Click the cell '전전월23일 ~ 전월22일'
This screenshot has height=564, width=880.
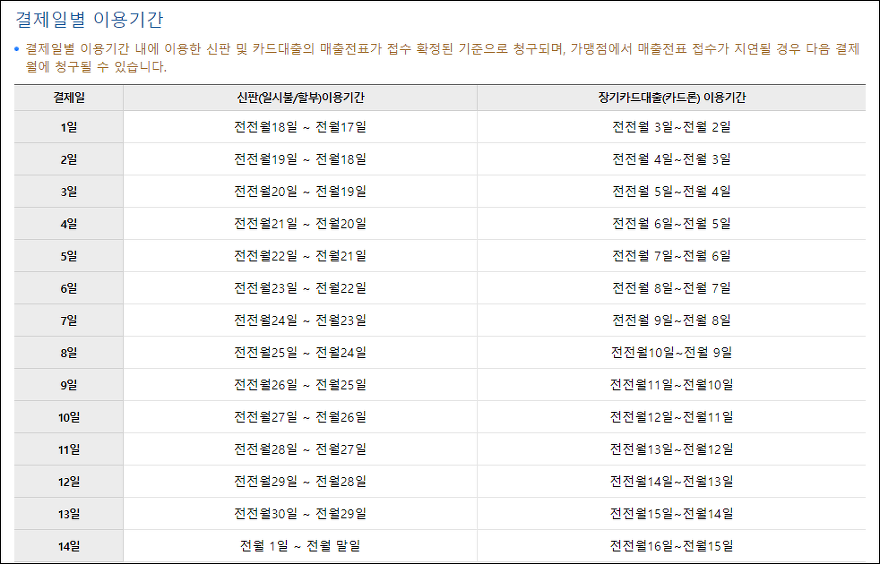300,288
